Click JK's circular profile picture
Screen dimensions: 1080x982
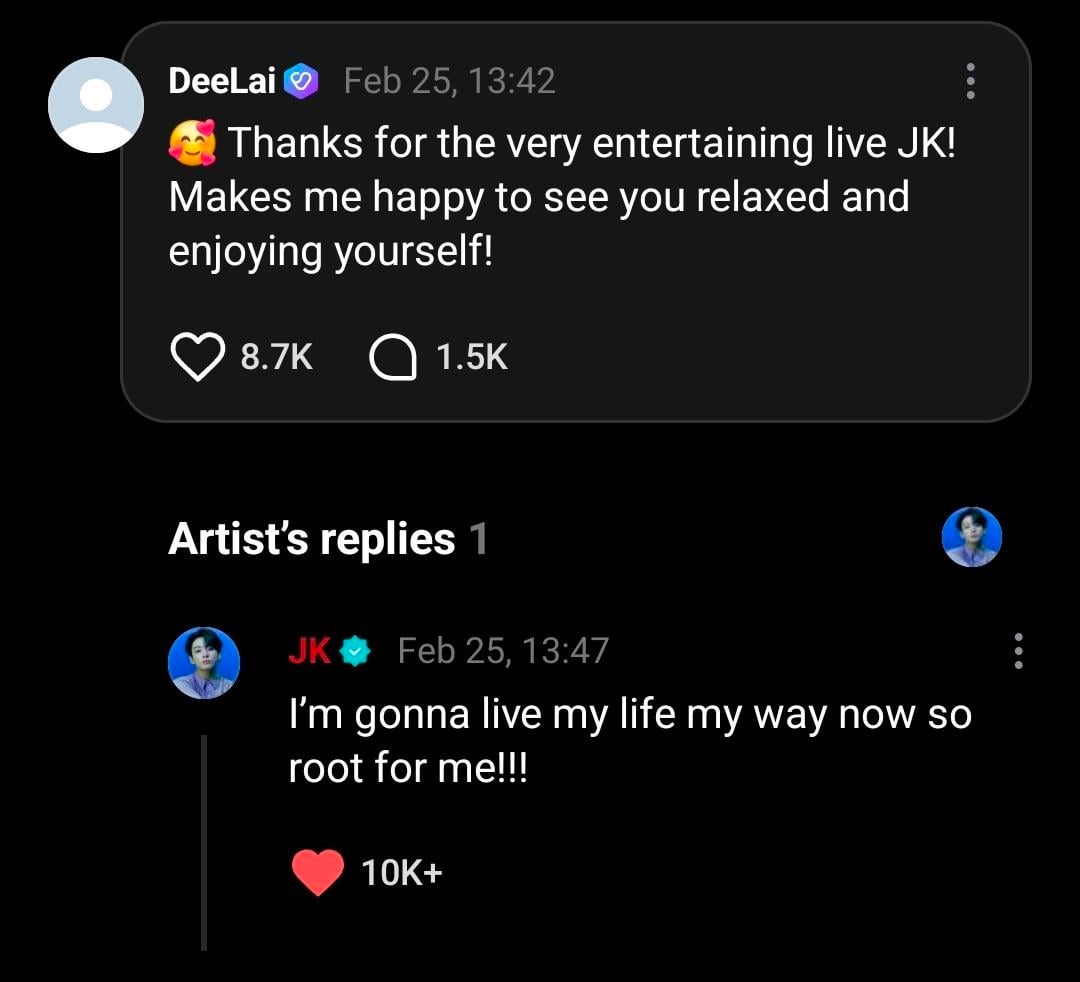(x=204, y=662)
